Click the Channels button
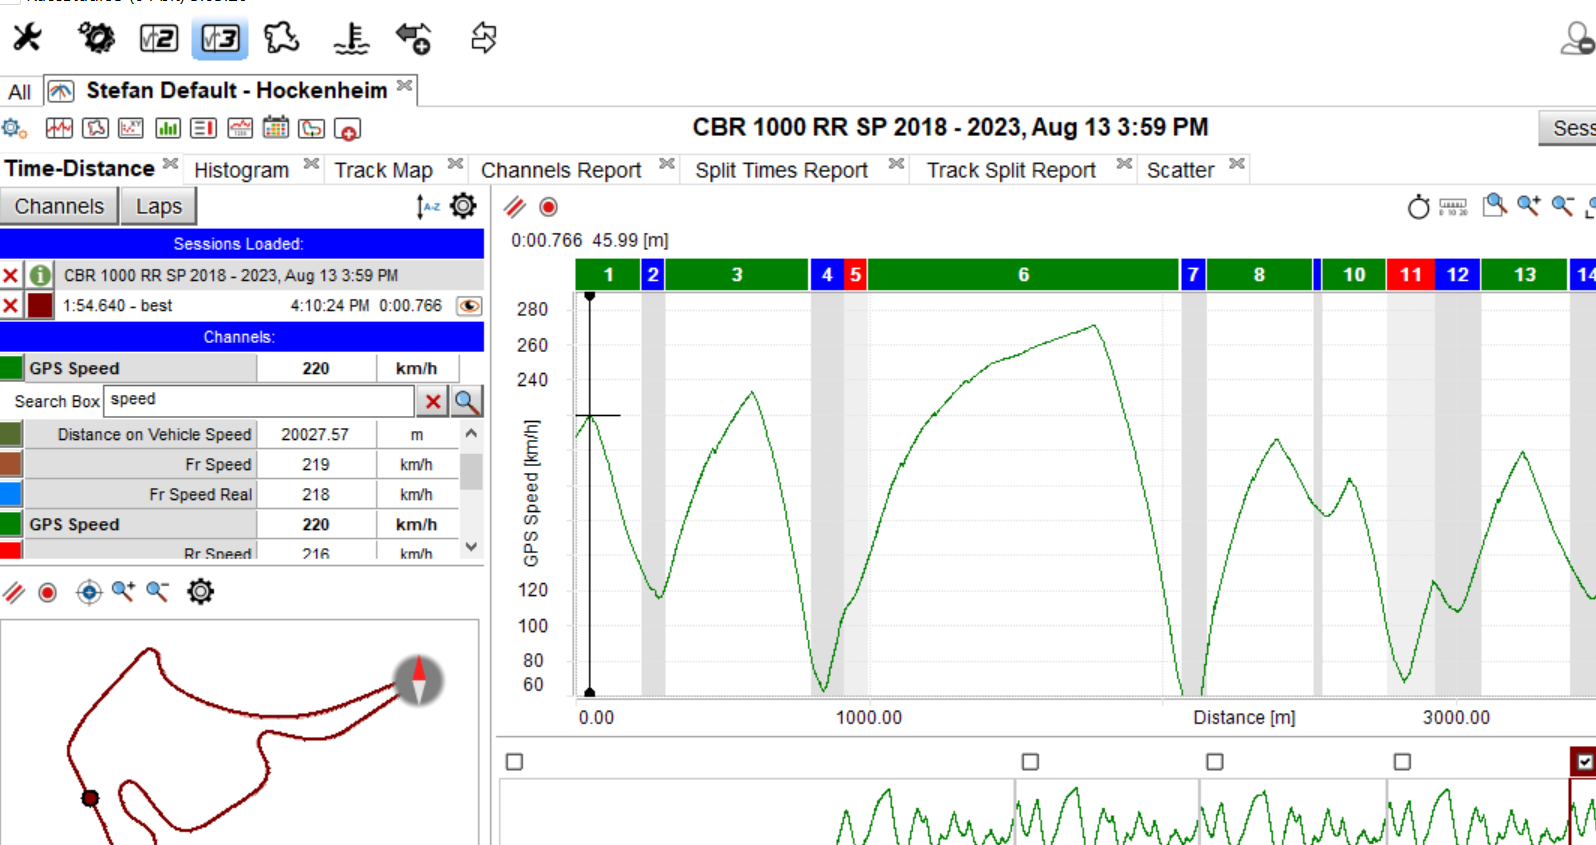 click(x=59, y=207)
